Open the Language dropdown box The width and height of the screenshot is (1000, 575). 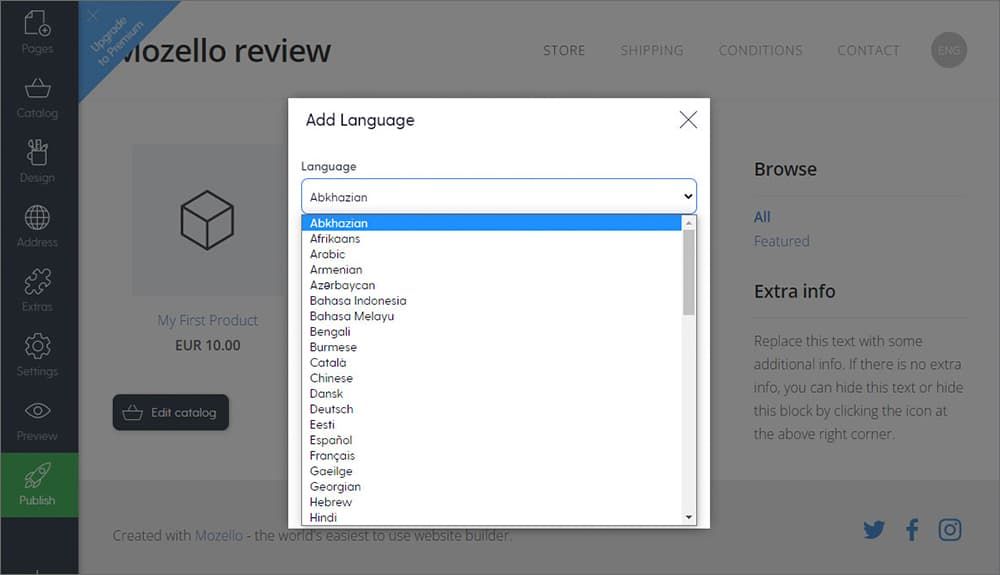tap(499, 196)
